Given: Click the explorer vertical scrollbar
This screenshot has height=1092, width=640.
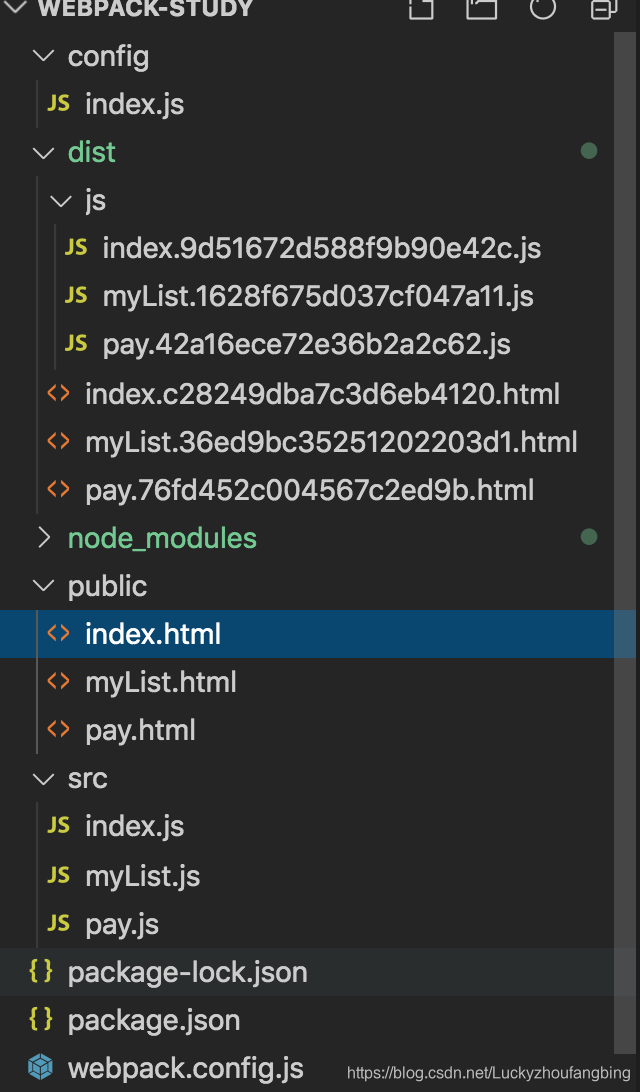Looking at the screenshot, I should [x=625, y=543].
